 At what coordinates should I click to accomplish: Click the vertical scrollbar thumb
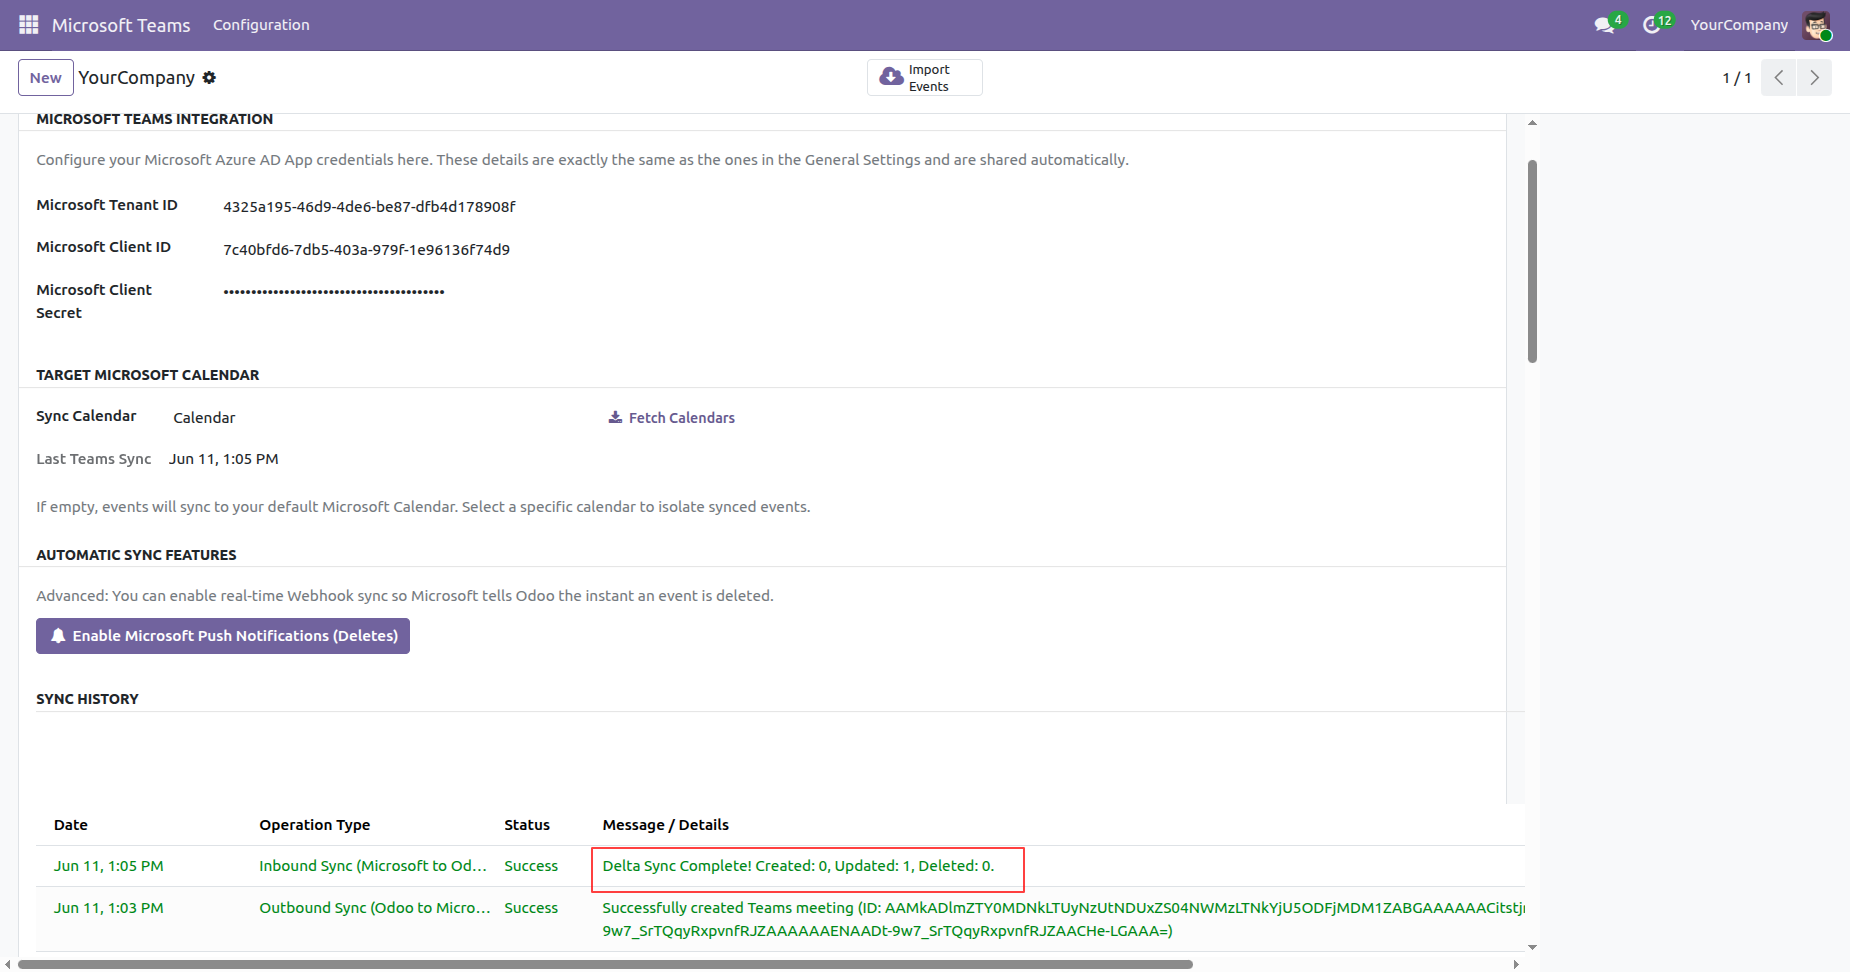tap(1532, 261)
